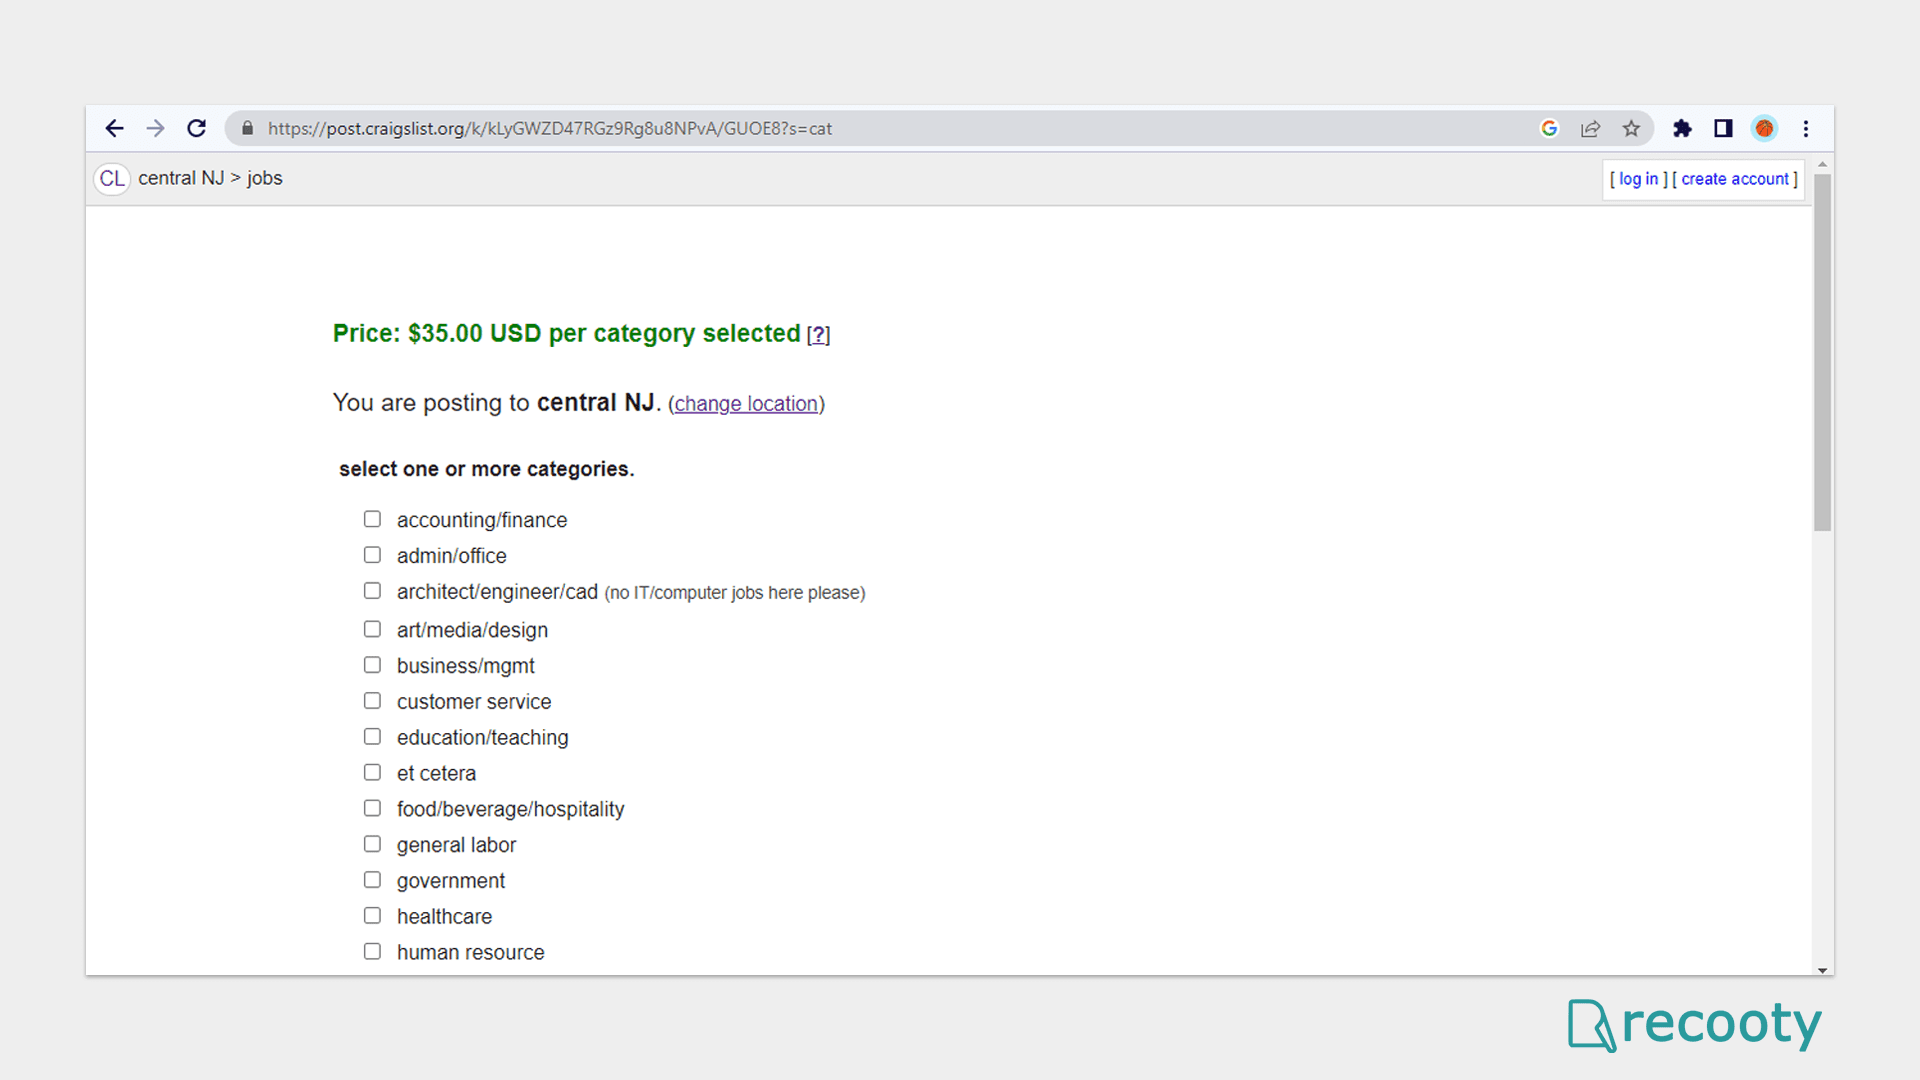Image resolution: width=1920 pixels, height=1080 pixels.
Task: Click the page vertical scrollbar thumb
Action: [1822, 350]
